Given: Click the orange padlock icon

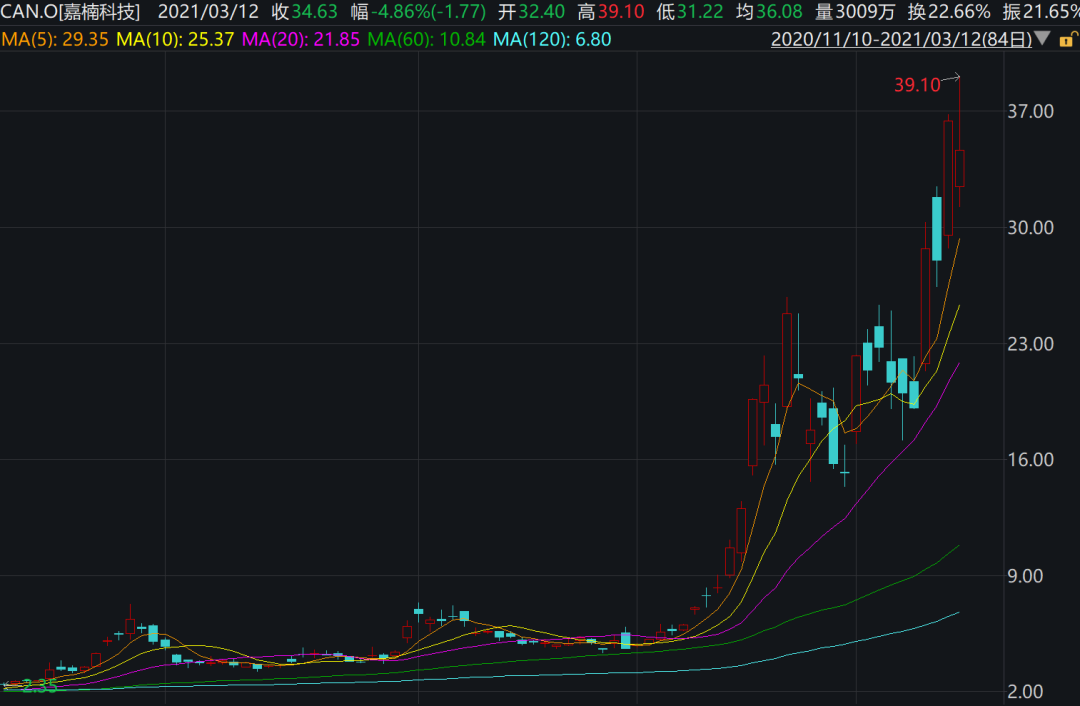Looking at the screenshot, I should [x=1068, y=40].
